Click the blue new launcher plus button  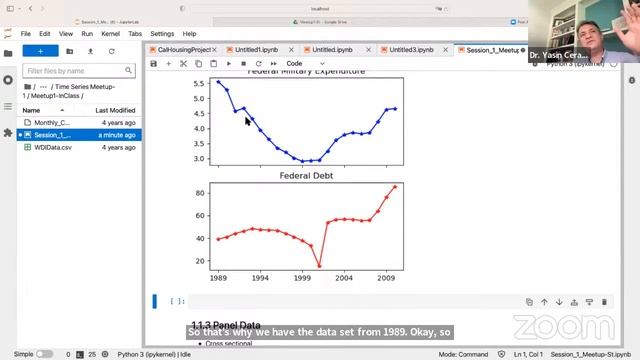40,51
